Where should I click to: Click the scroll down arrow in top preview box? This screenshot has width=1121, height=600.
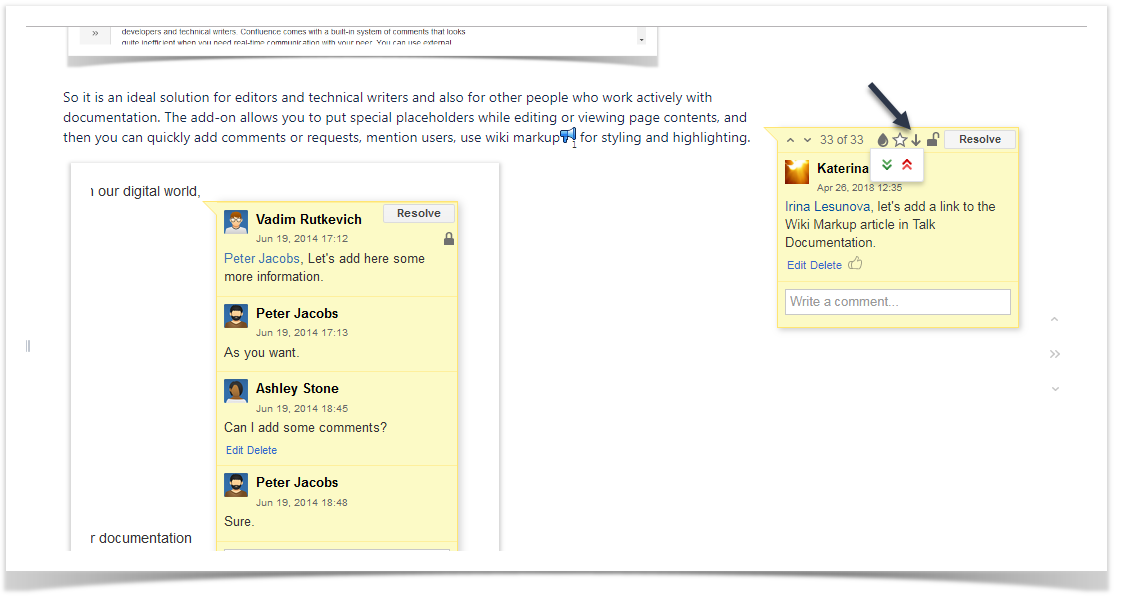pos(641,40)
